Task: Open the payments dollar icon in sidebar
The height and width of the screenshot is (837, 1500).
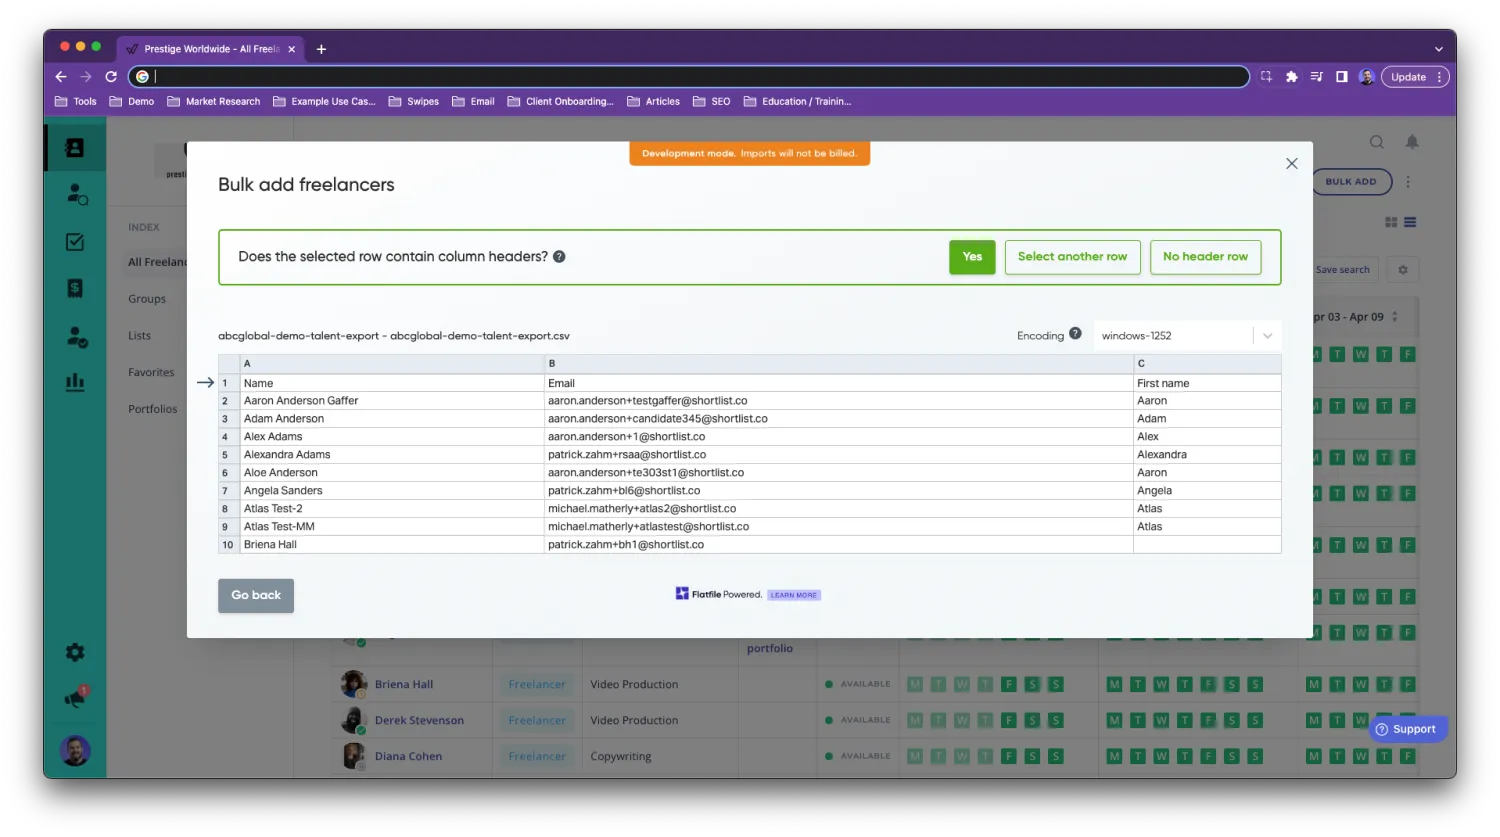Action: pos(75,288)
